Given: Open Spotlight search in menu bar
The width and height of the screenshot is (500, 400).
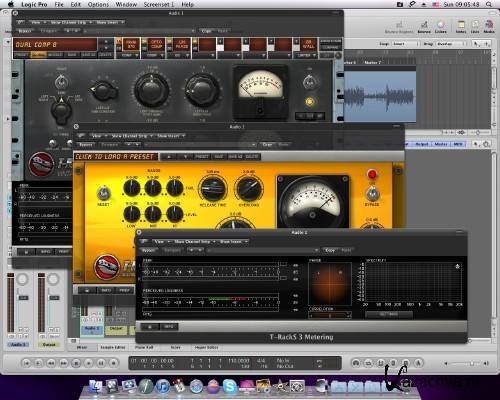Looking at the screenshot, I should (489, 4).
